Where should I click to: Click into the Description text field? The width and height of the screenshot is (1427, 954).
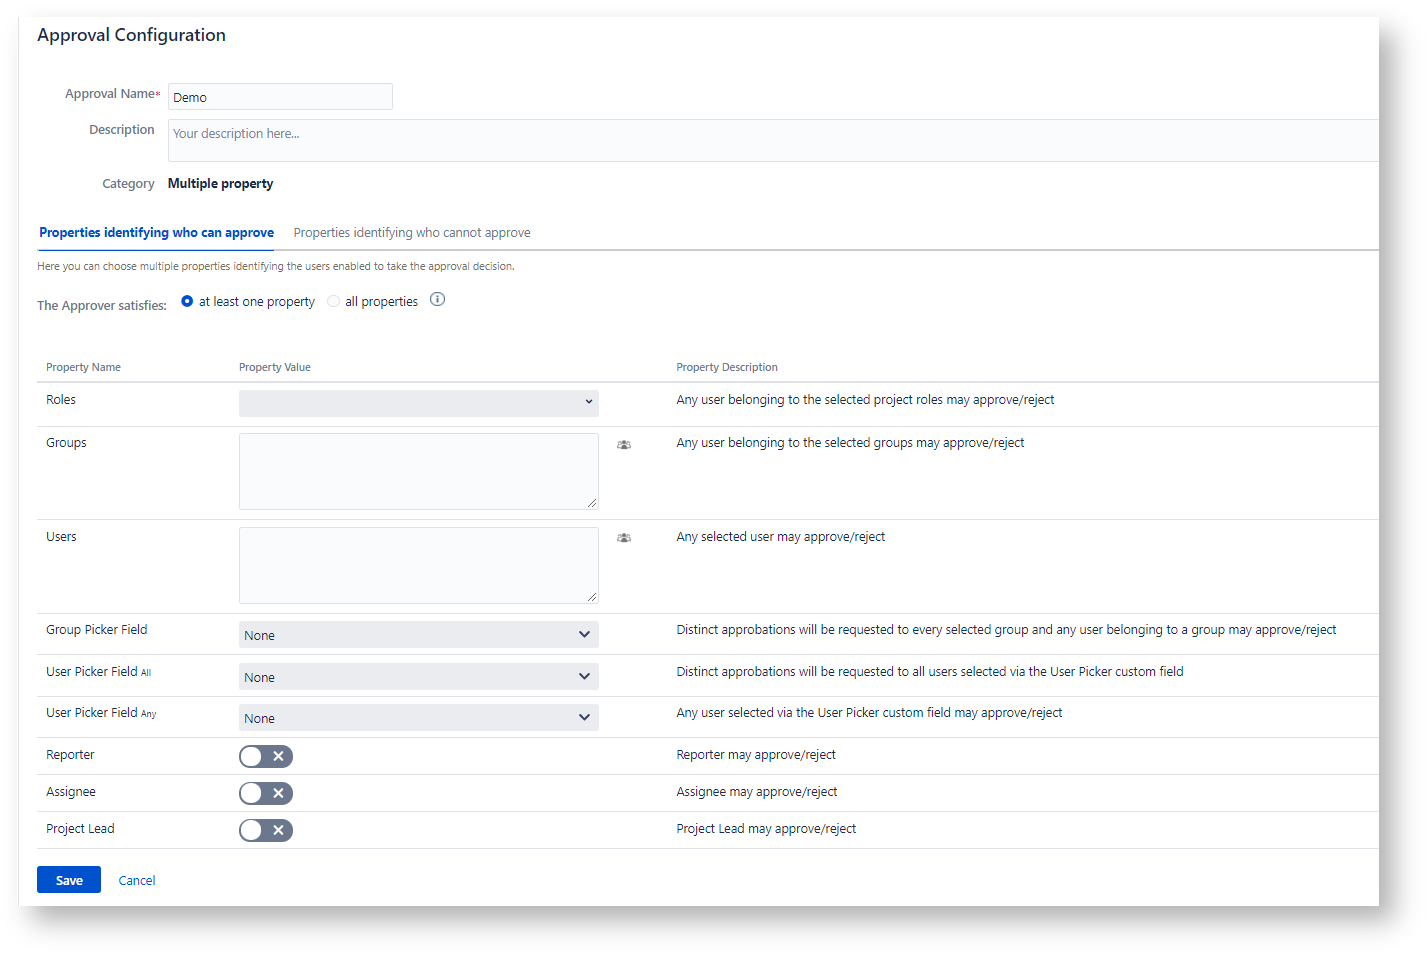pos(772,141)
